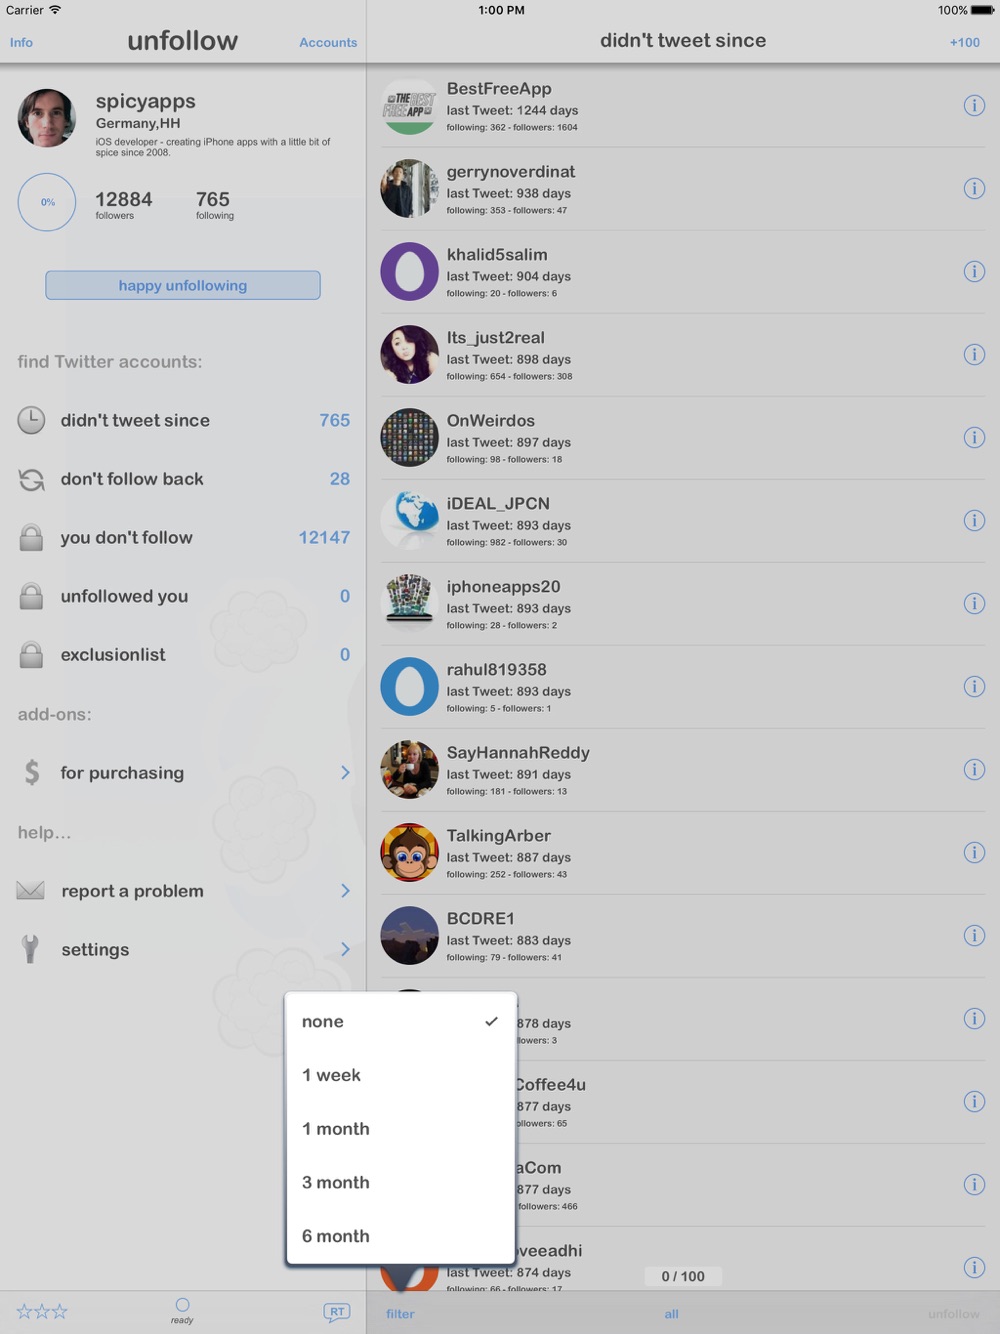The width and height of the screenshot is (1000, 1334).
Task: Open the Accounts link
Action: pyautogui.click(x=328, y=43)
